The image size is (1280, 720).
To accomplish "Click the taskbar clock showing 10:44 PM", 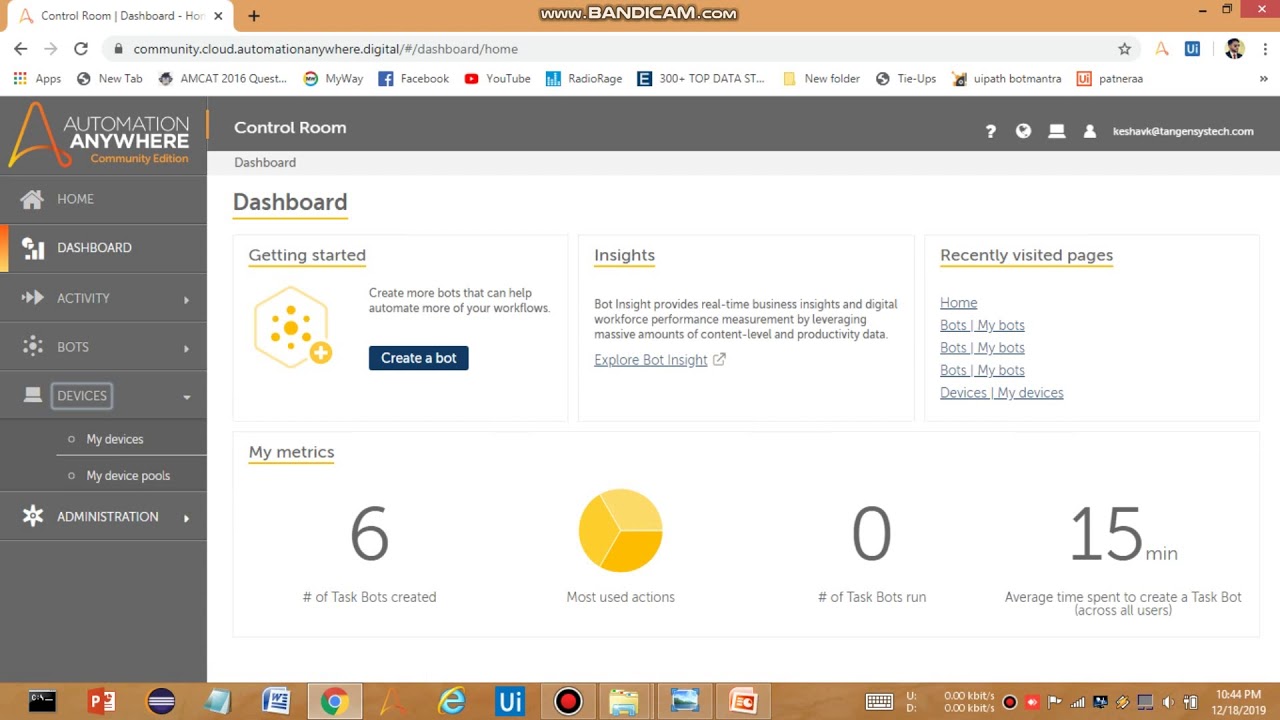I will click(1238, 701).
